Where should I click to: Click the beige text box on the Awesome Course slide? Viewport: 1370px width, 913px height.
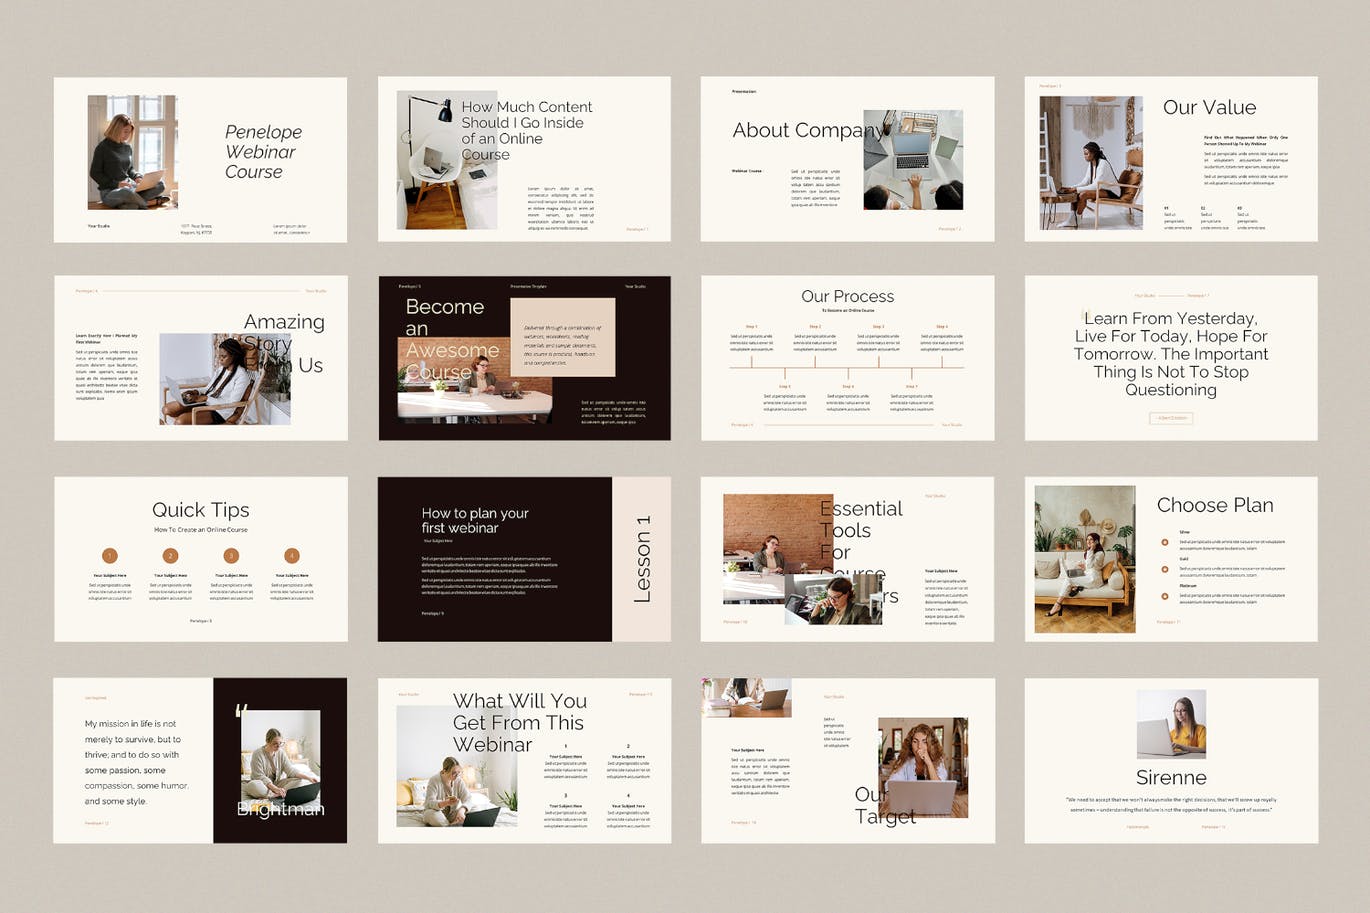pyautogui.click(x=563, y=337)
